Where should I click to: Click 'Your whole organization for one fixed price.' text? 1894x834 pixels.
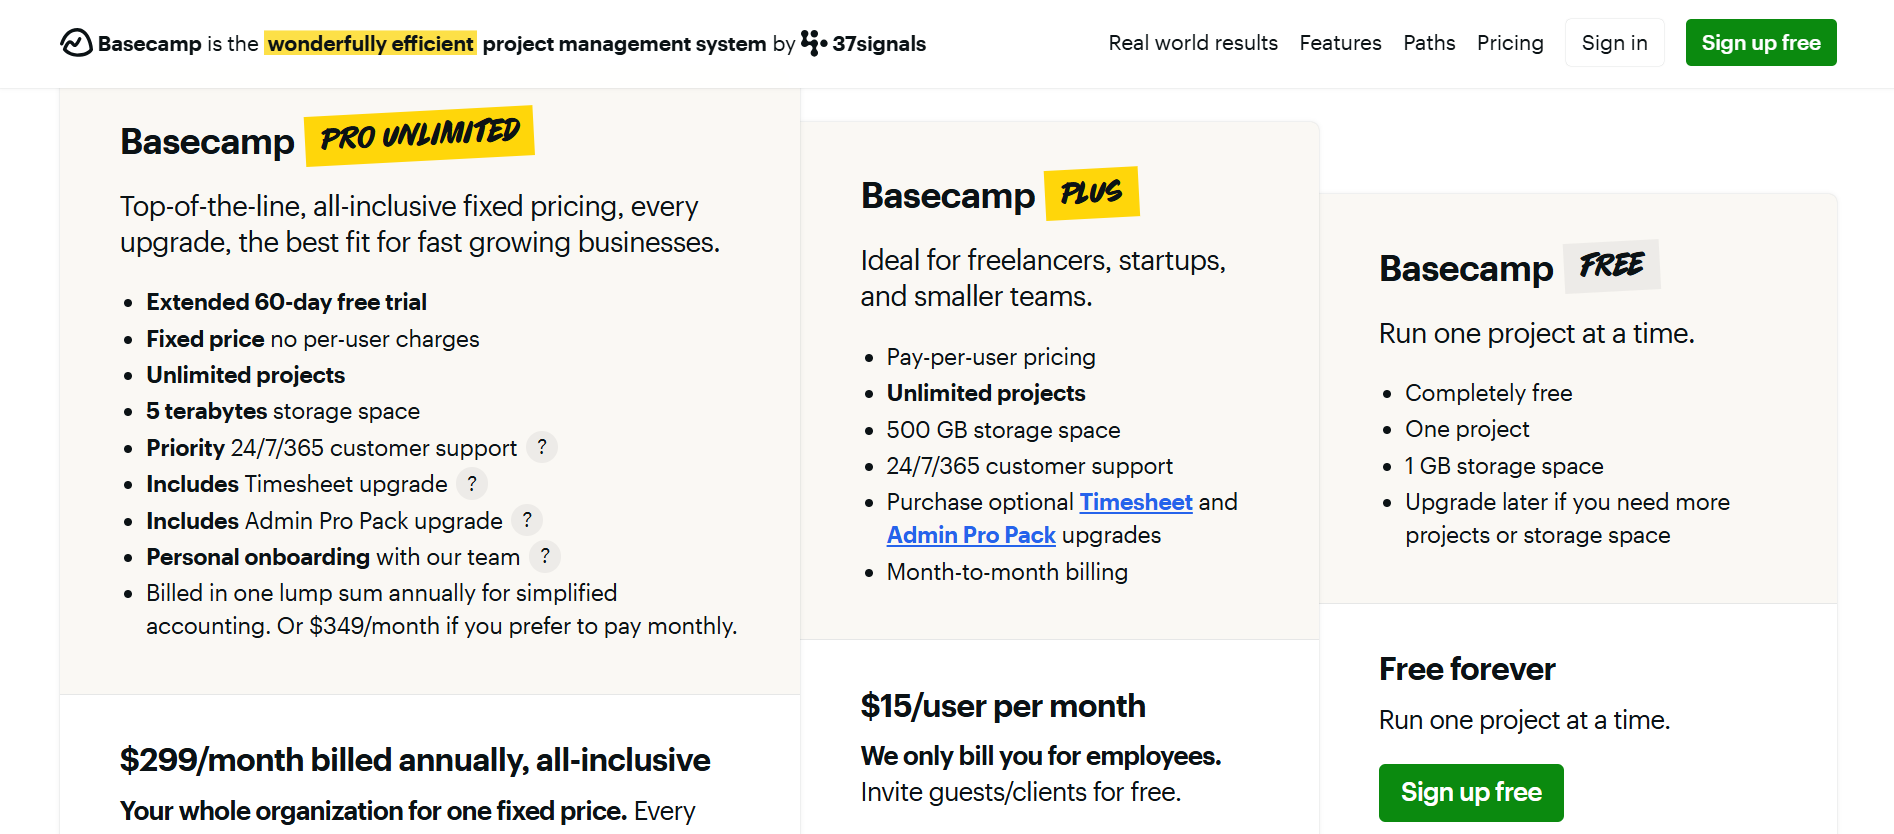(374, 811)
